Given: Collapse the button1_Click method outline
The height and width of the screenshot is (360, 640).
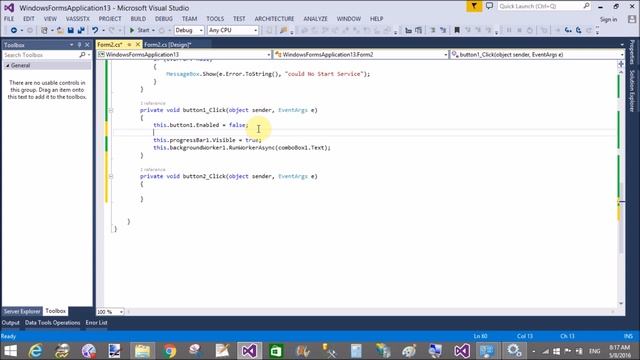Looking at the screenshot, I should coord(111,110).
